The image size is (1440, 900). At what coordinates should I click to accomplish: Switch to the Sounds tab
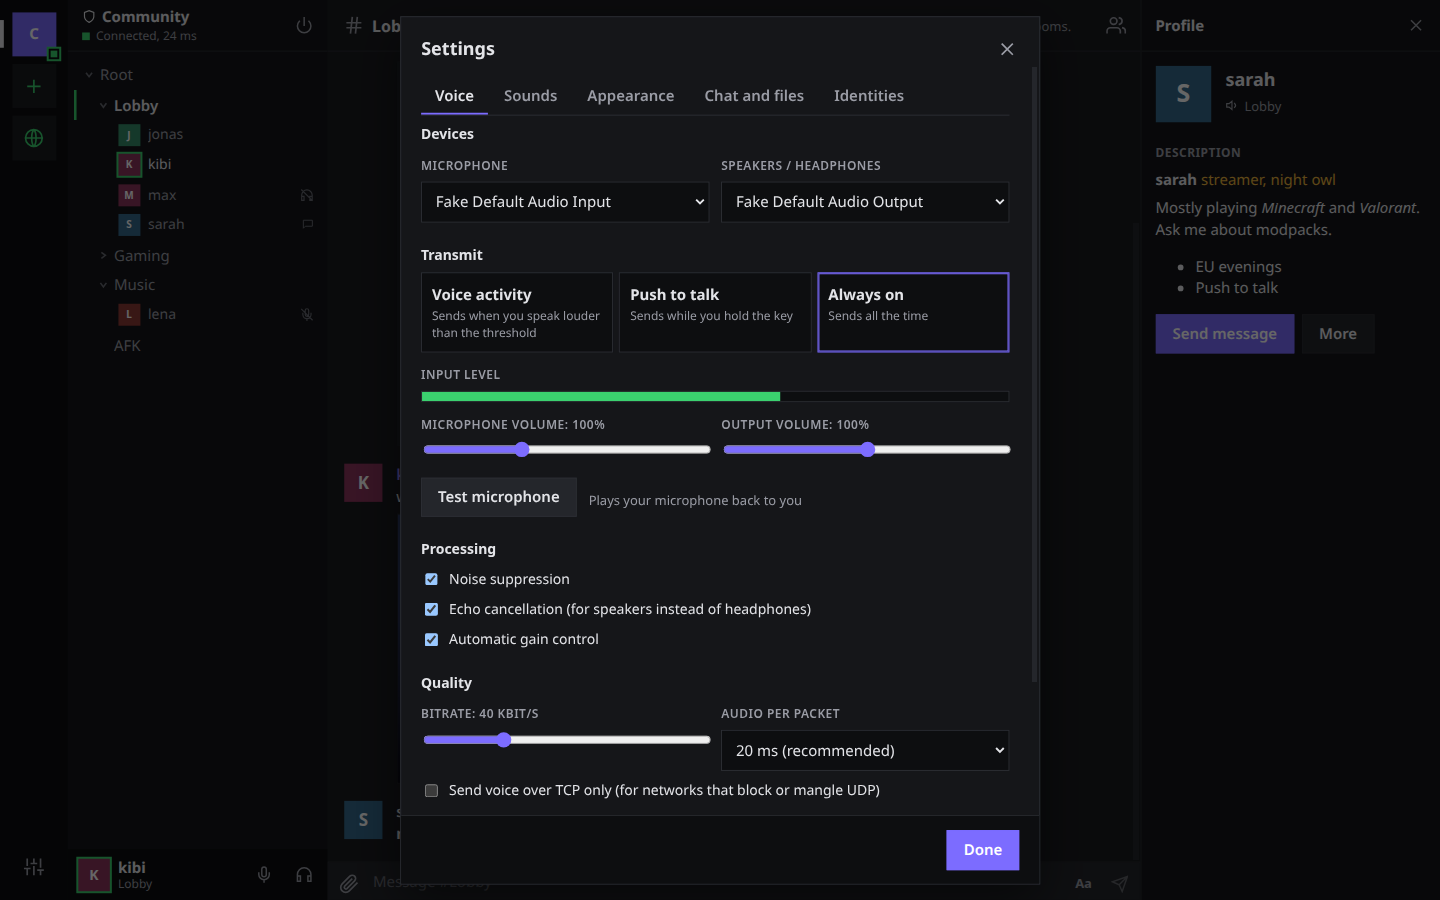pos(530,96)
